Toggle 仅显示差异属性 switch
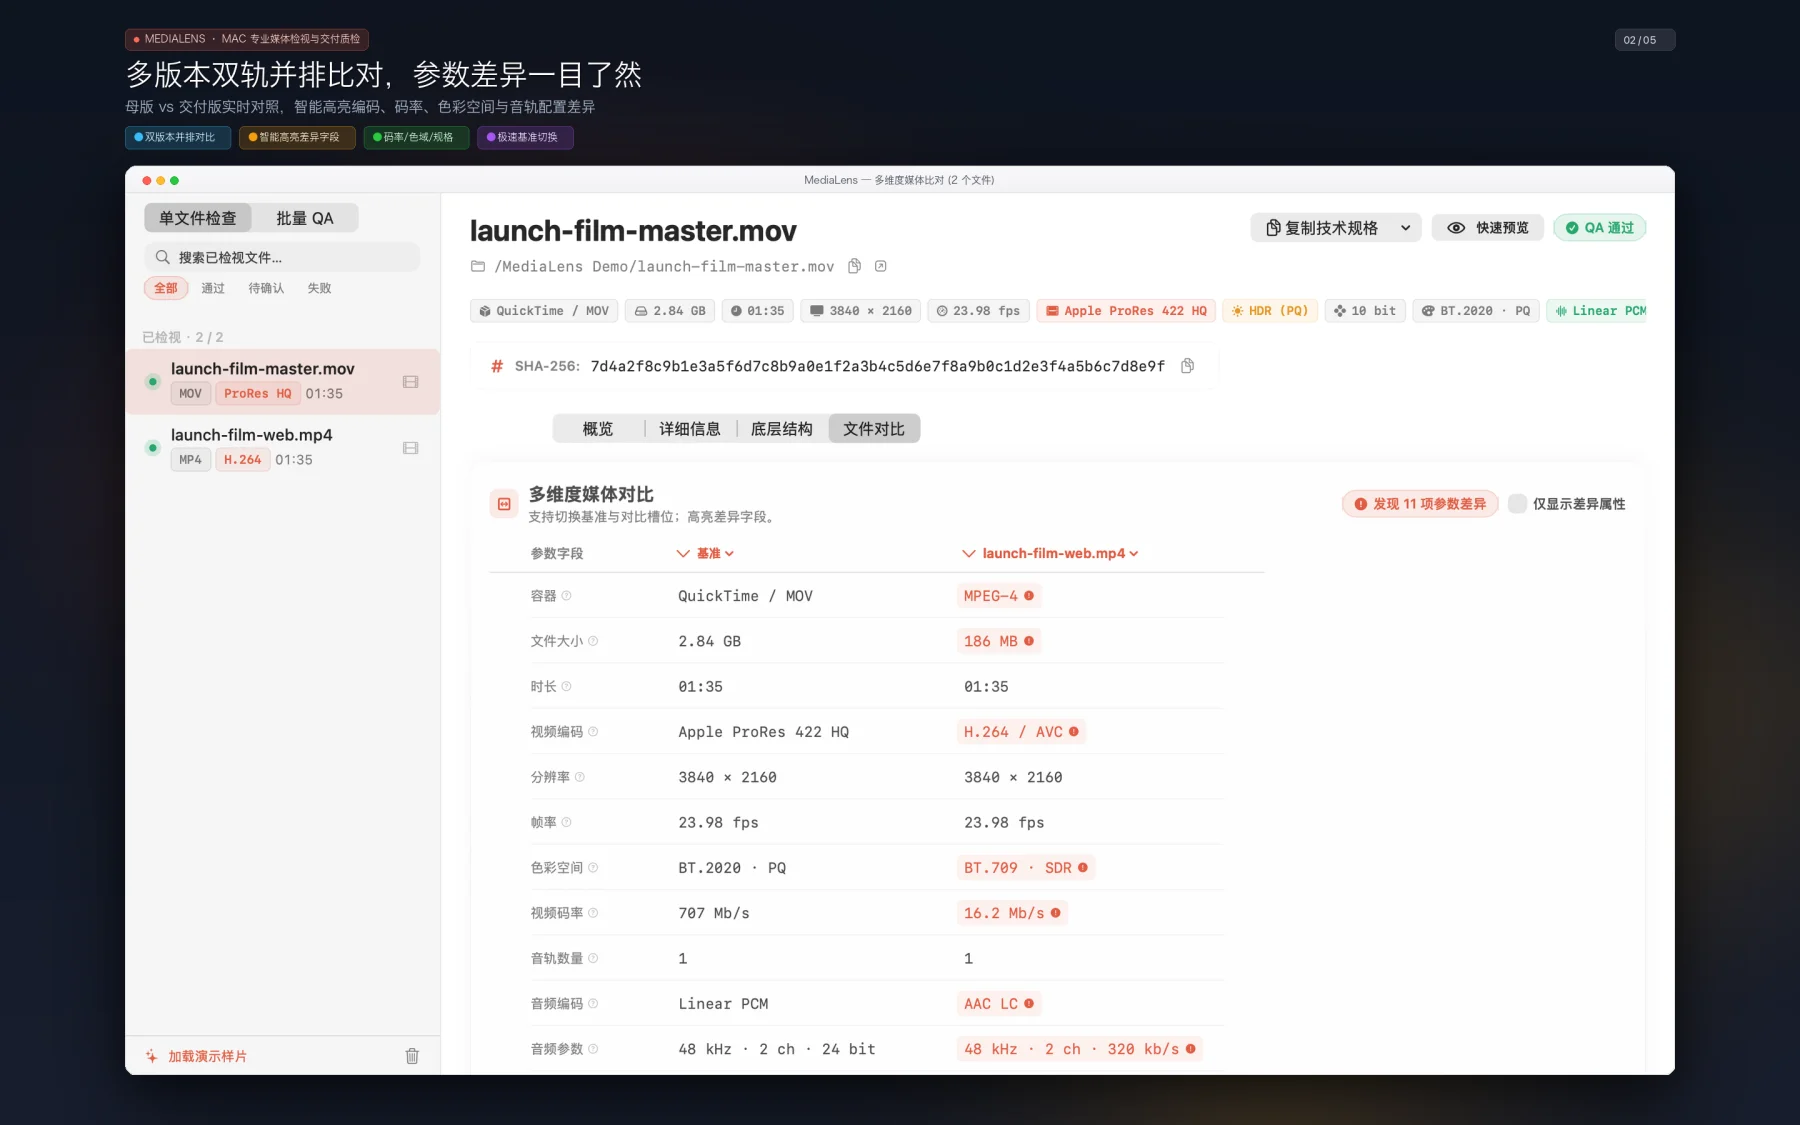Screen dimensions: 1800x1125 [x=1517, y=504]
